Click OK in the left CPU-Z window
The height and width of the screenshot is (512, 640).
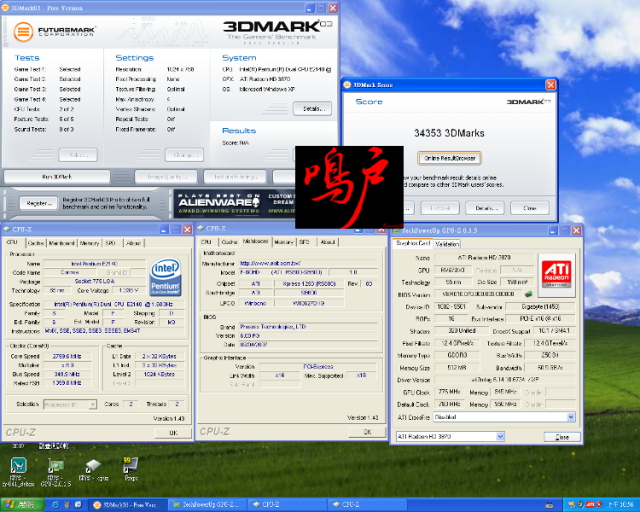pos(173,433)
